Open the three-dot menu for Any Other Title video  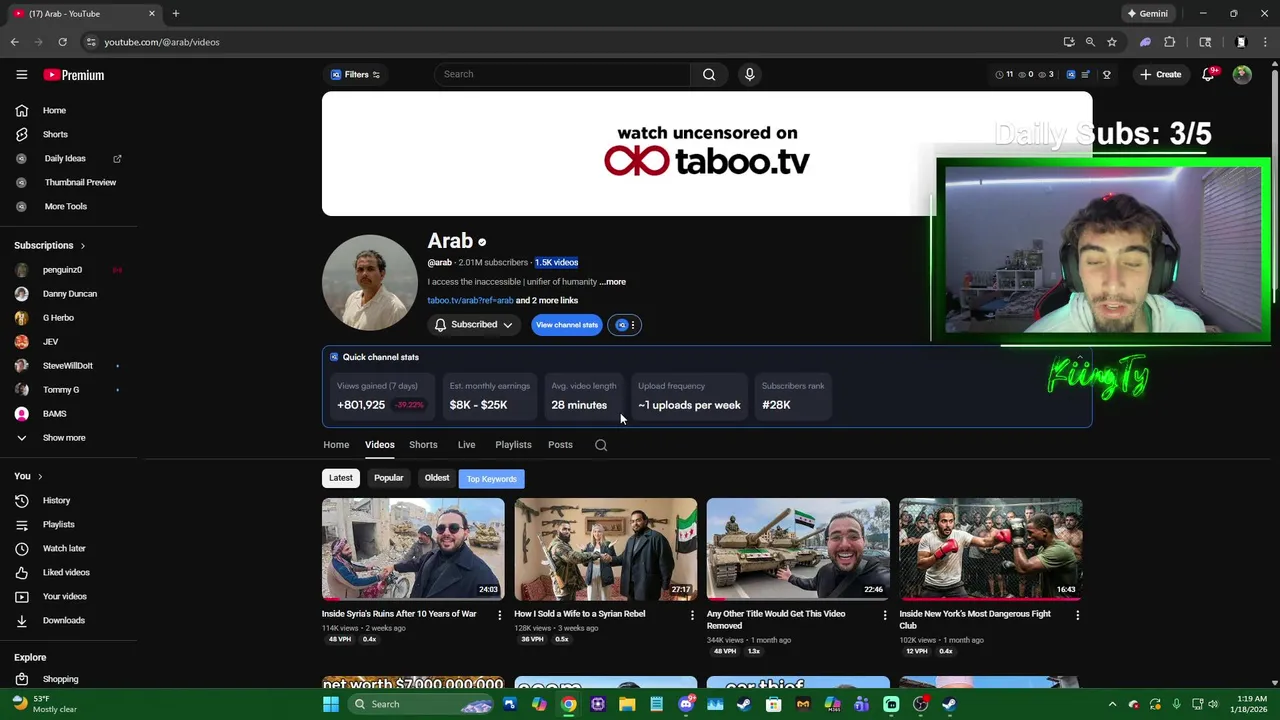(x=884, y=615)
